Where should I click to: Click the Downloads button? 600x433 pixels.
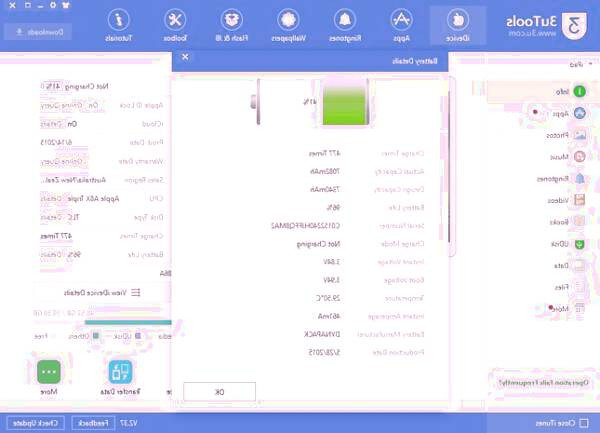click(38, 32)
